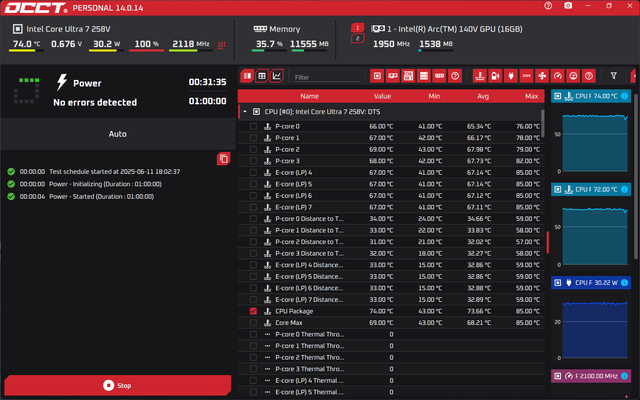Filter sensors by memory device

tap(439, 76)
